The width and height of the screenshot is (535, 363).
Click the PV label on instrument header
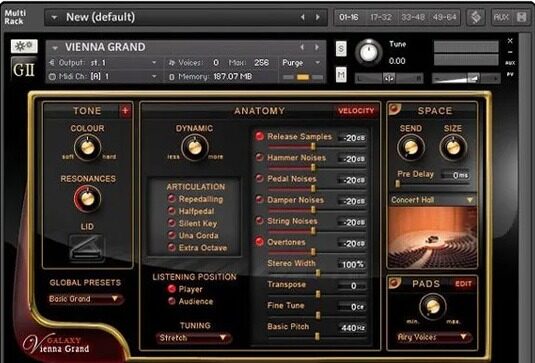tap(510, 74)
